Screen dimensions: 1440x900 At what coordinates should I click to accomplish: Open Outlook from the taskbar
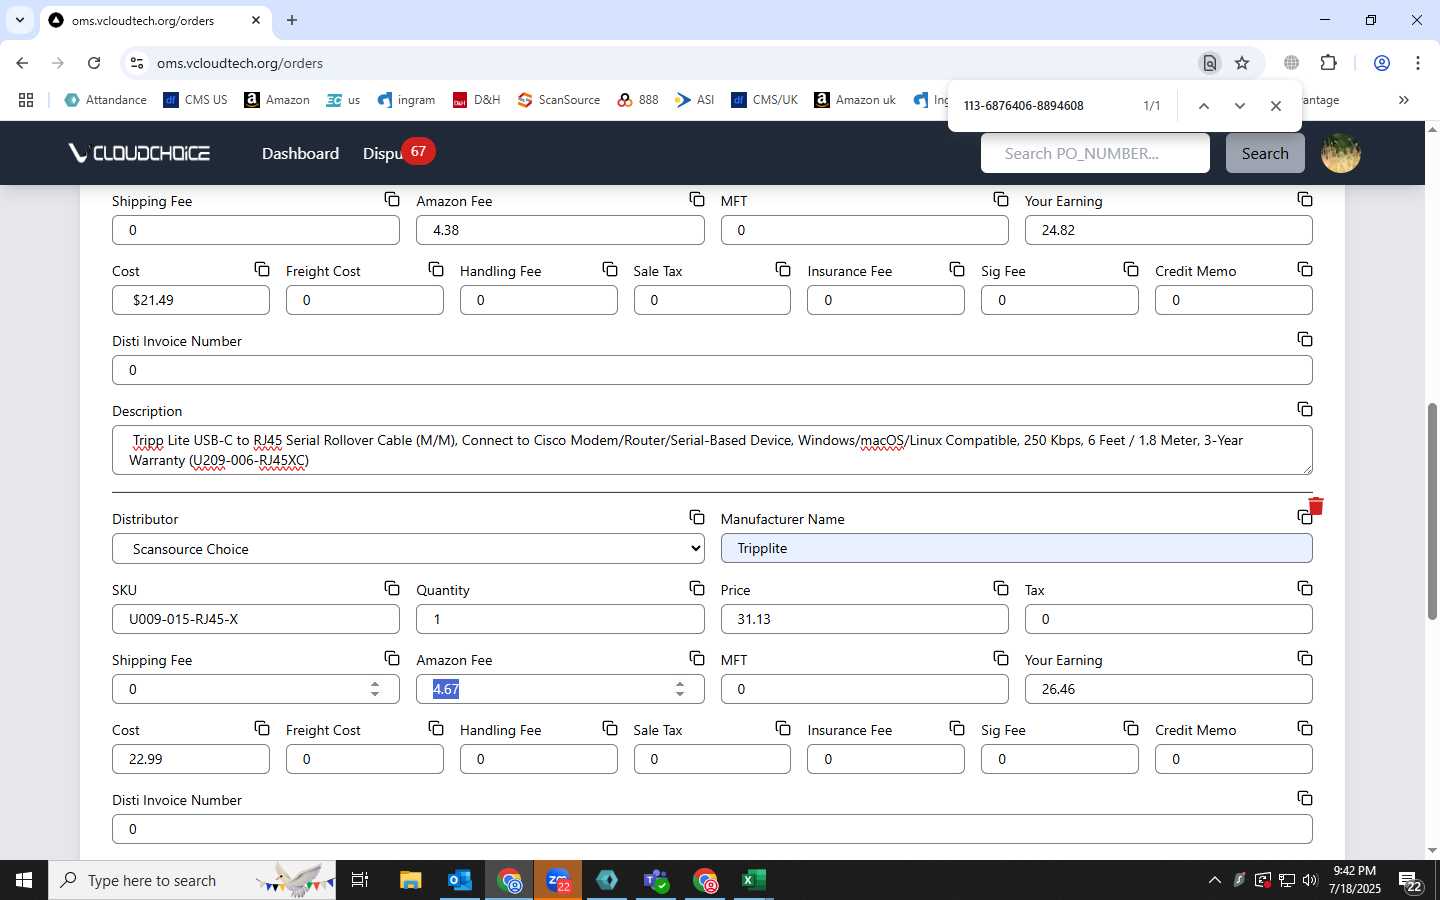(x=460, y=880)
